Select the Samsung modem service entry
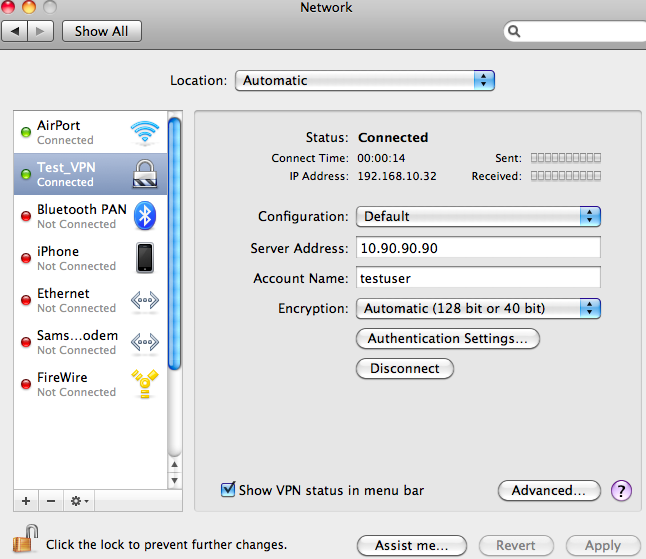This screenshot has width=646, height=559. pos(77,342)
